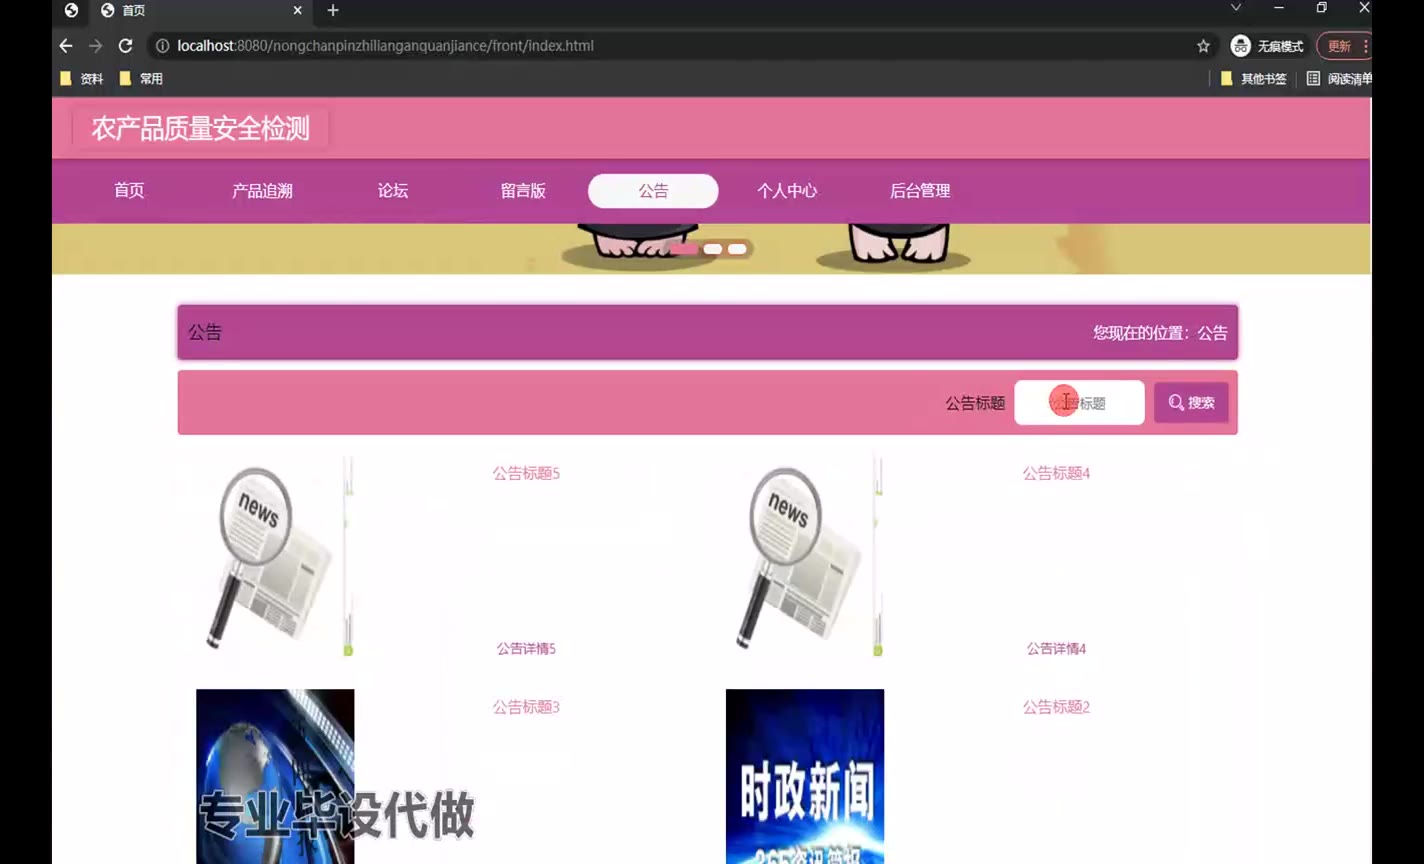1424x864 pixels.
Task: Click the 您现在的位置：公告 breadcrumb
Action: 1160,333
